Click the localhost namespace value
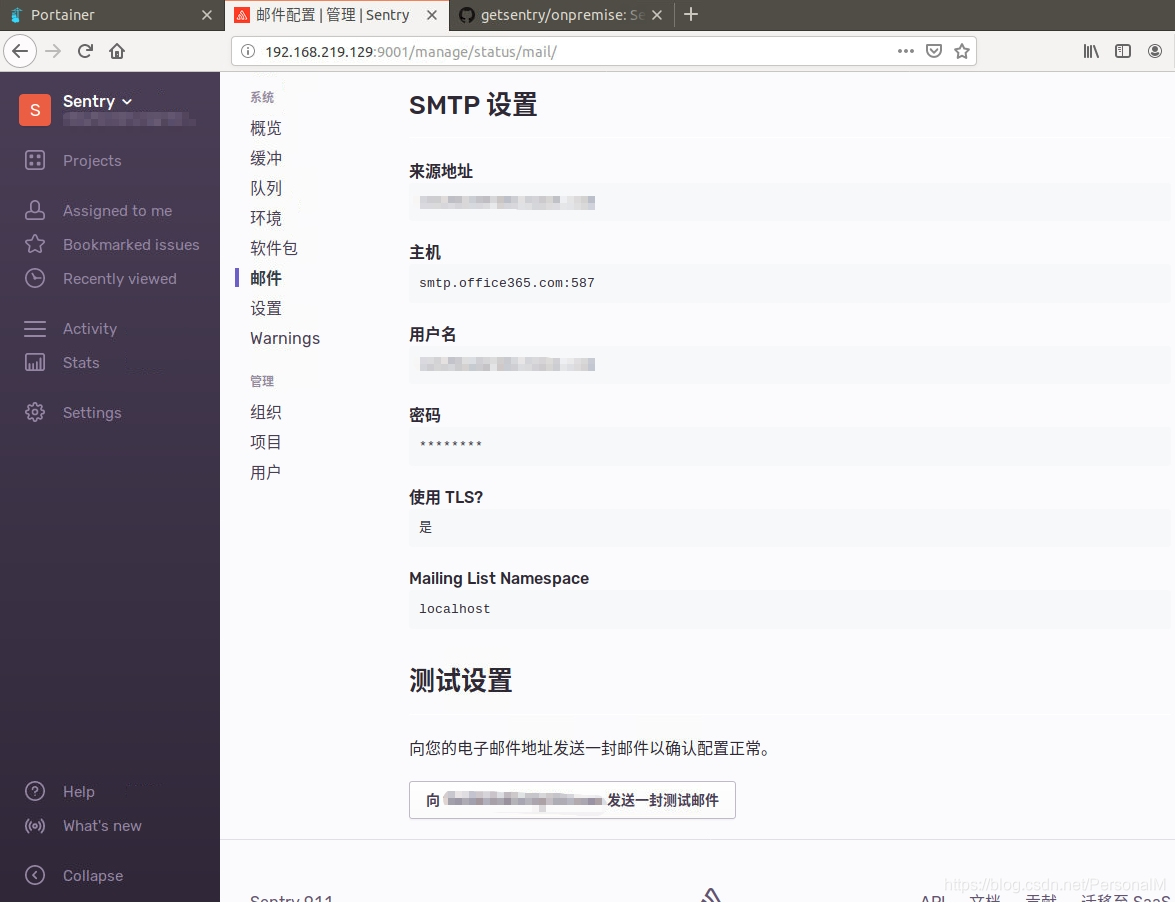This screenshot has height=903, width=1175. (454, 608)
